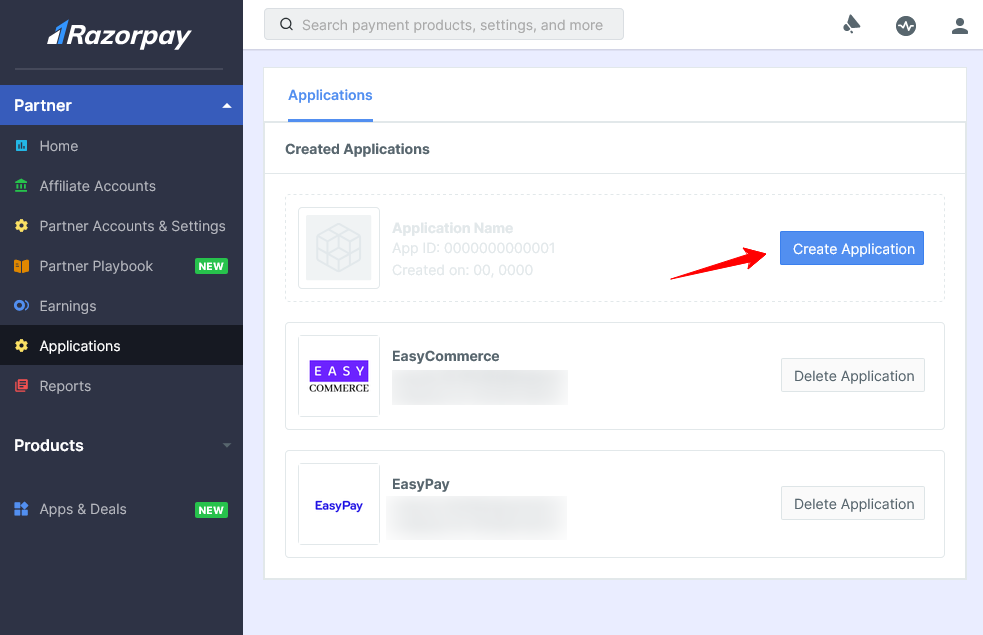The height and width of the screenshot is (635, 983).
Task: Open Affiliate Accounts menu item
Action: click(x=122, y=186)
